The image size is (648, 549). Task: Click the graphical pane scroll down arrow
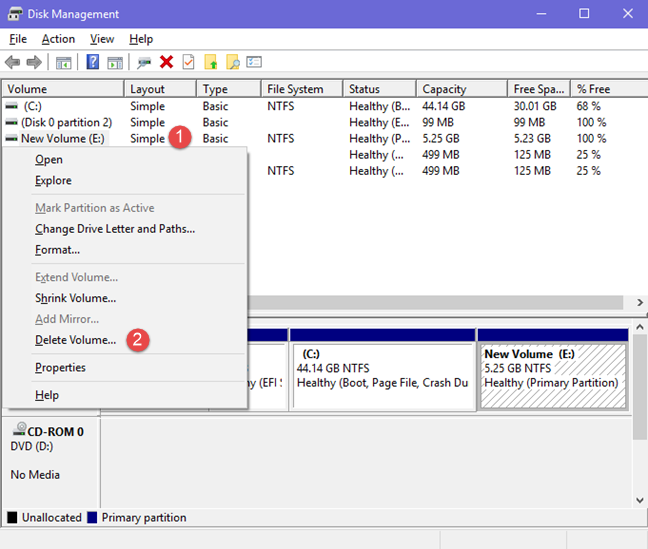[x=640, y=500]
